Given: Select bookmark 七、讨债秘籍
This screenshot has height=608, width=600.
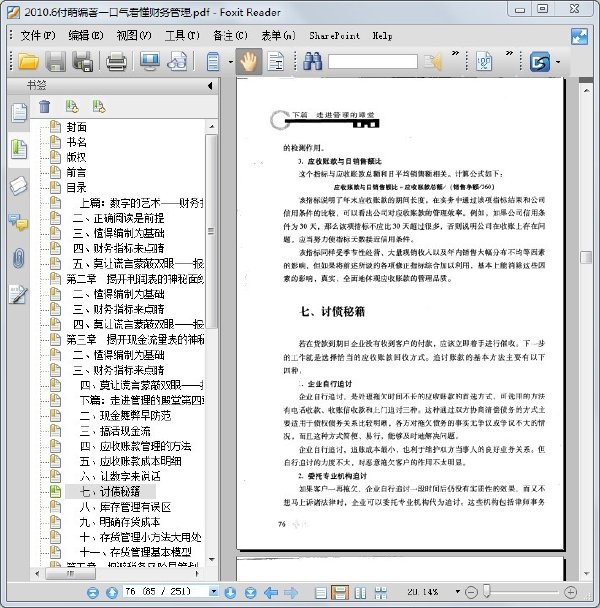Looking at the screenshot, I should click(110, 491).
